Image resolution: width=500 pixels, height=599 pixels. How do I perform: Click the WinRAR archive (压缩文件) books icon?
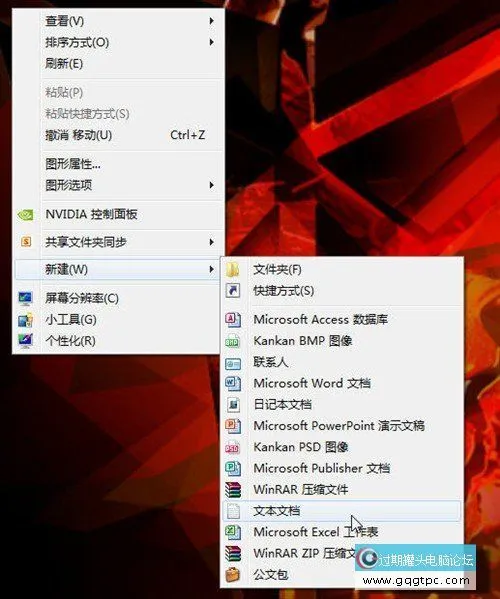point(233,489)
